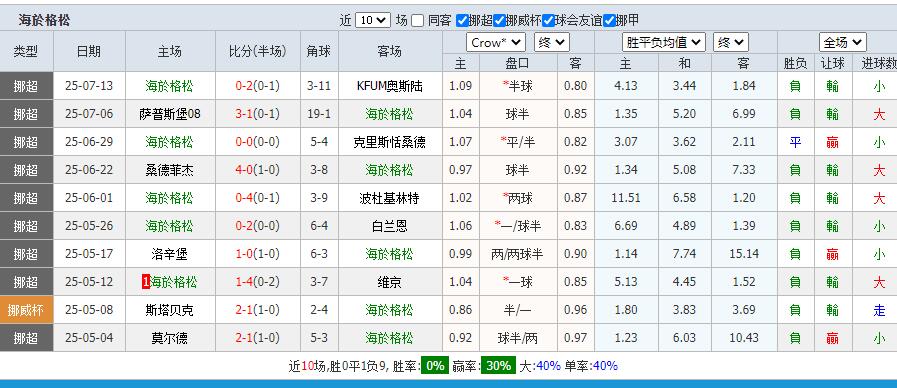Open the 波杜基林特 team link
The image size is (897, 388).
[390, 198]
